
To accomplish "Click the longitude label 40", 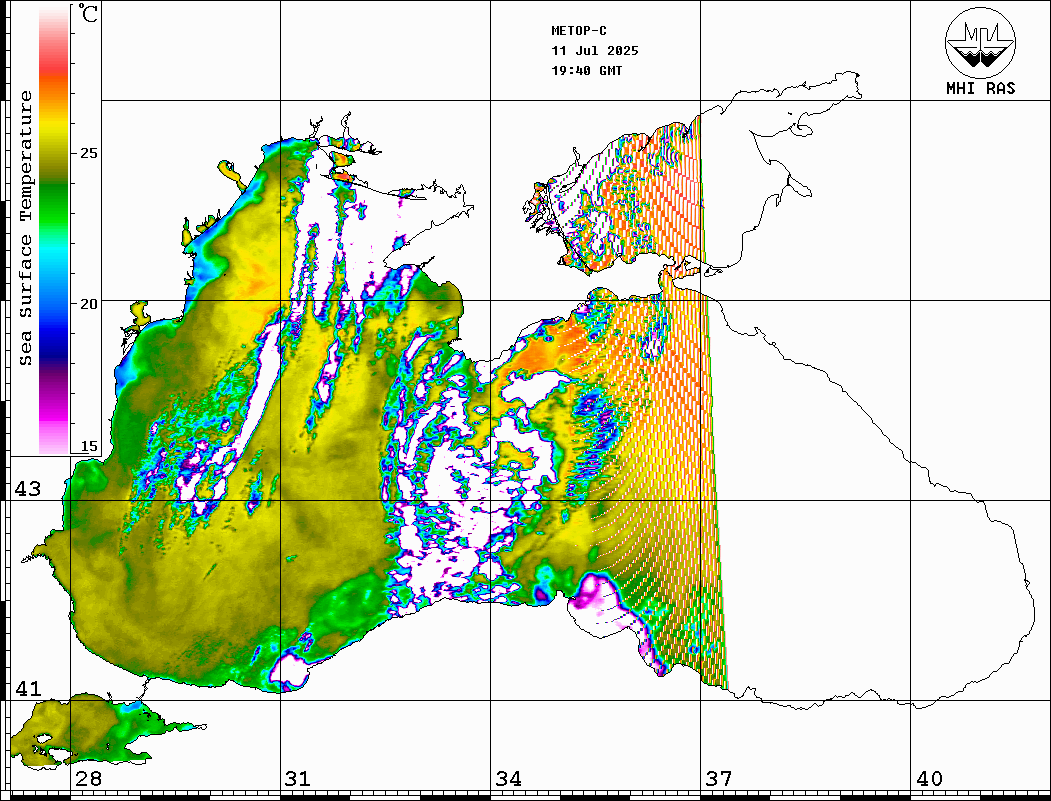I will click(929, 779).
